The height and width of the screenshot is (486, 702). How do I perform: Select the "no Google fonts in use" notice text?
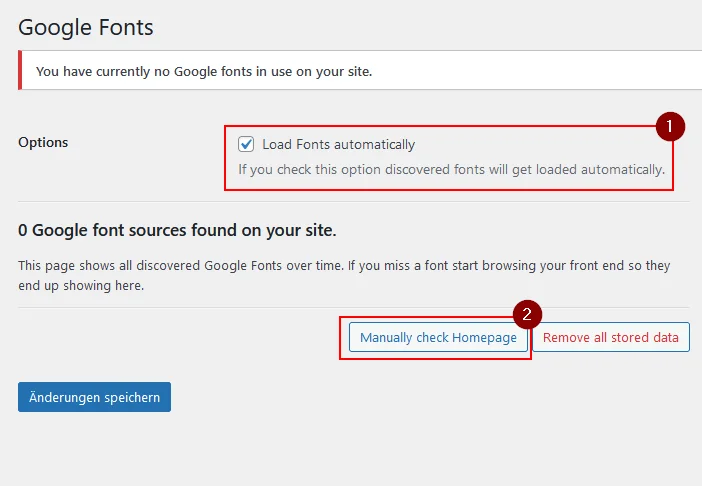(204, 72)
